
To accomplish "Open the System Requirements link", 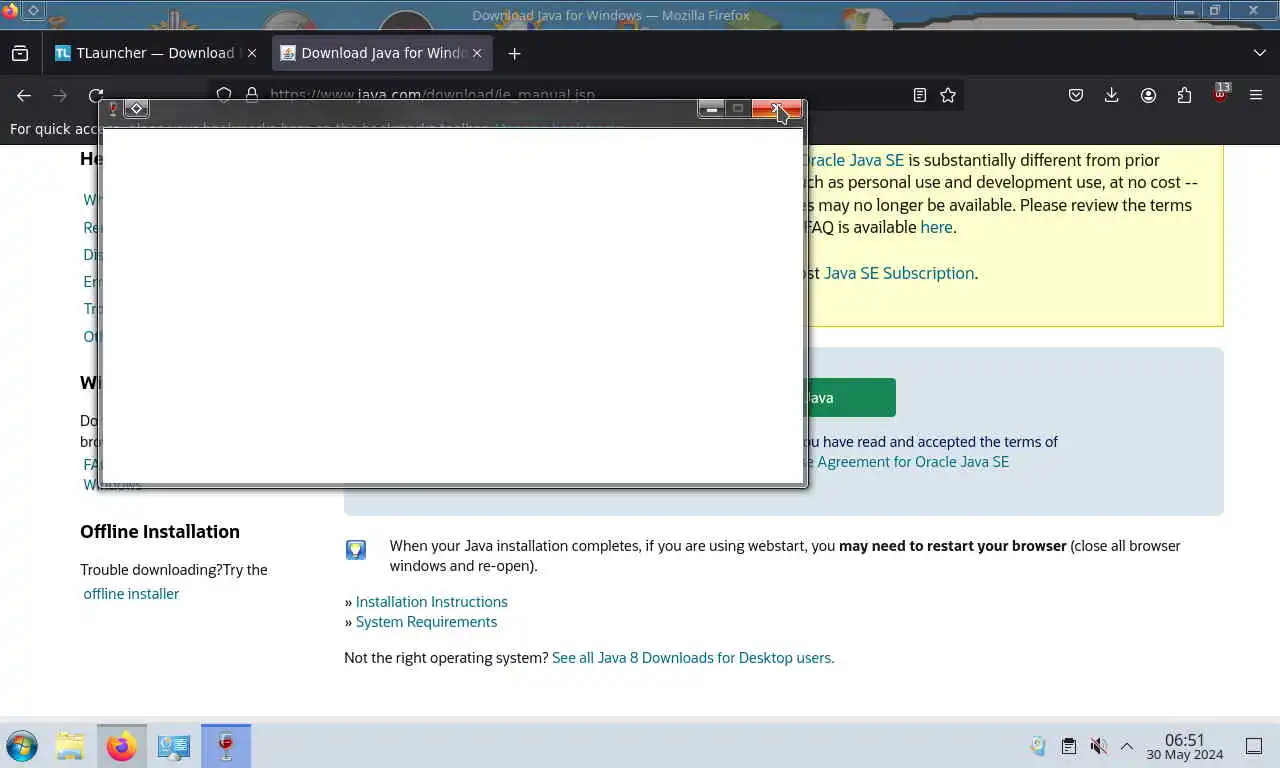I will click(x=426, y=622).
